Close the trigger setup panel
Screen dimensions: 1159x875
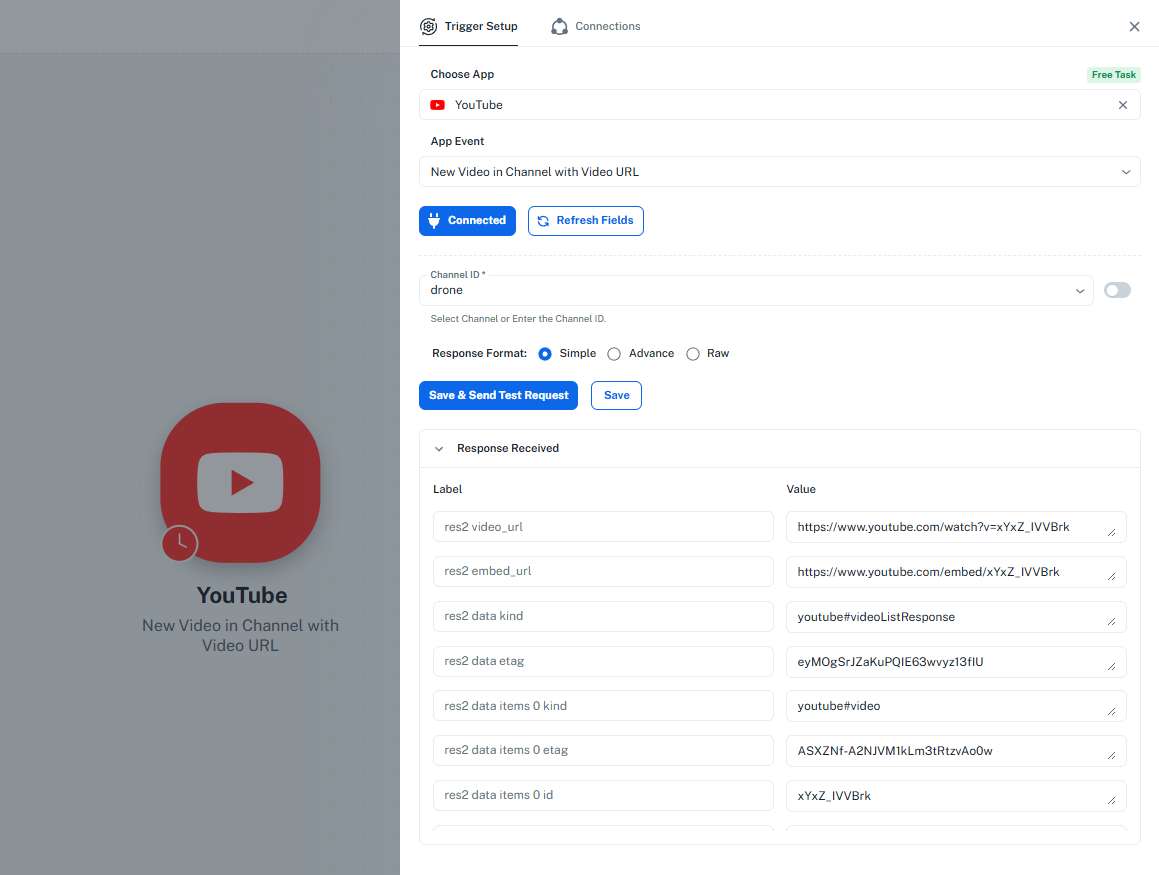pos(1134,27)
